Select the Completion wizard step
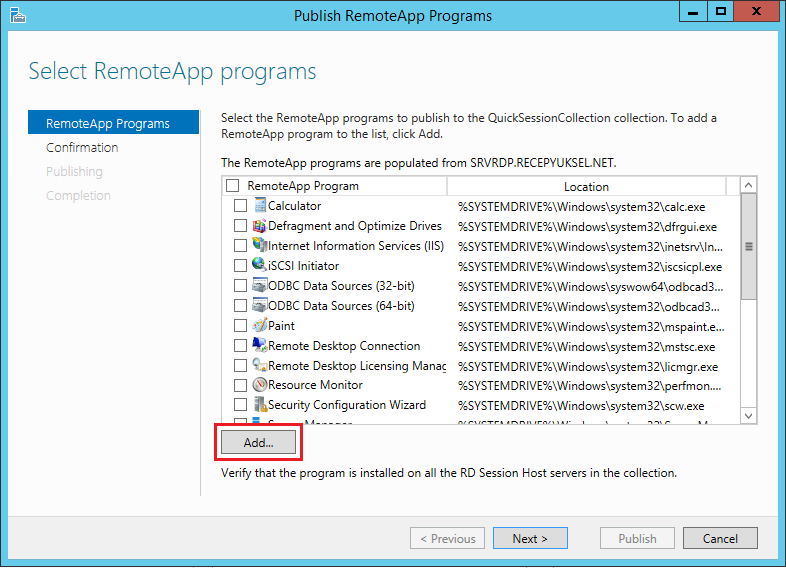The width and height of the screenshot is (786, 568). click(78, 196)
